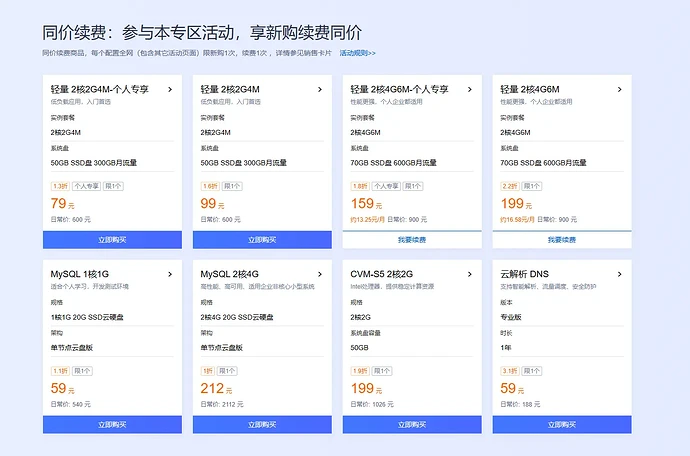Click the 1折 tag on MySQL 2核4G

[x=207, y=371]
